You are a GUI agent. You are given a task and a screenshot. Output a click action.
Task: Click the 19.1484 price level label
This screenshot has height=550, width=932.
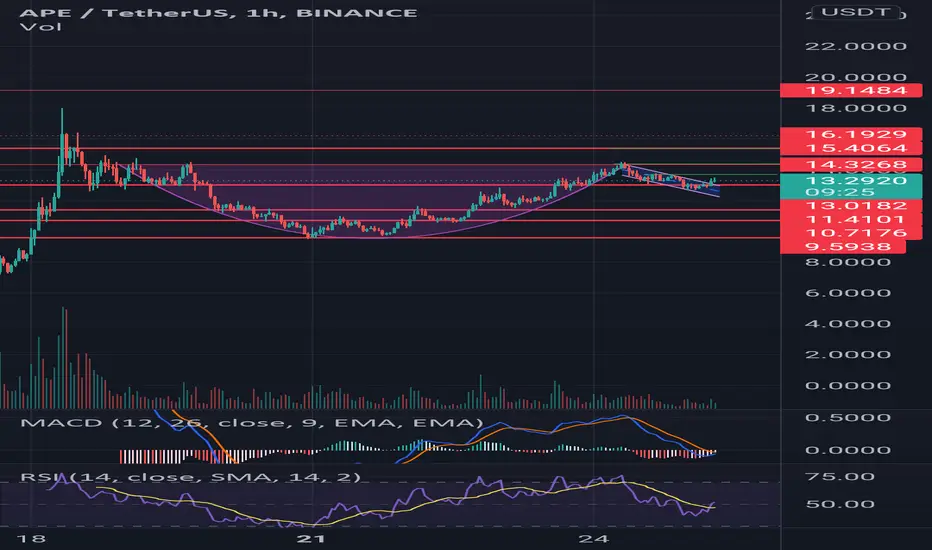pyautogui.click(x=851, y=90)
